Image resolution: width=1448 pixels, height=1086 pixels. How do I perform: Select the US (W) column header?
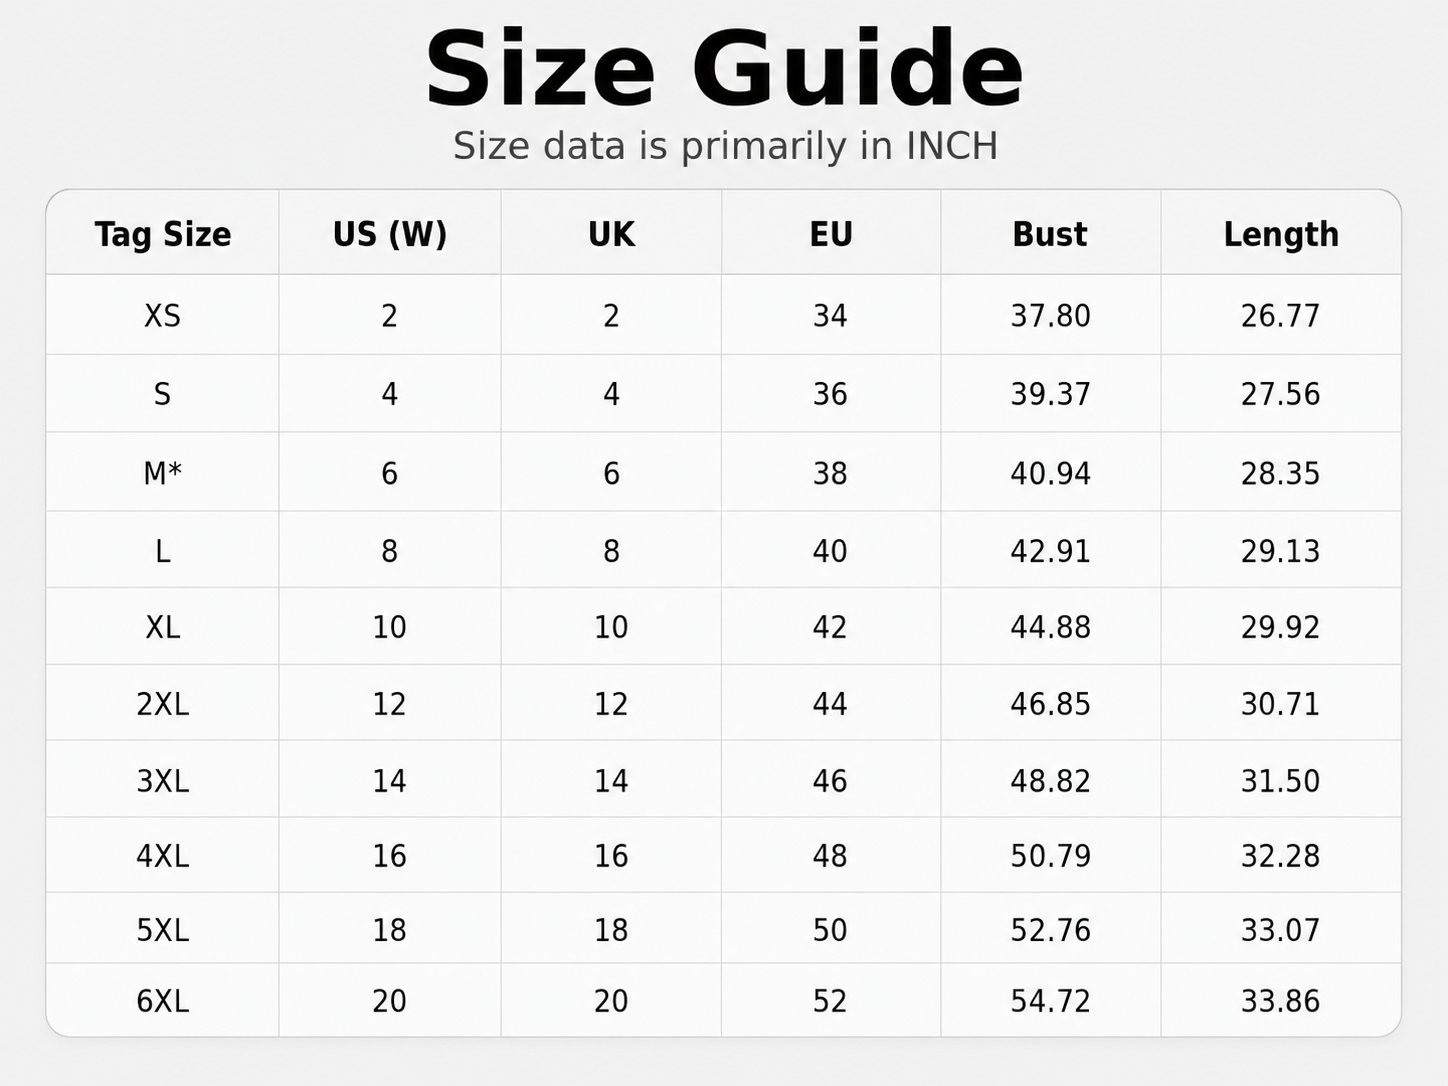pos(390,234)
